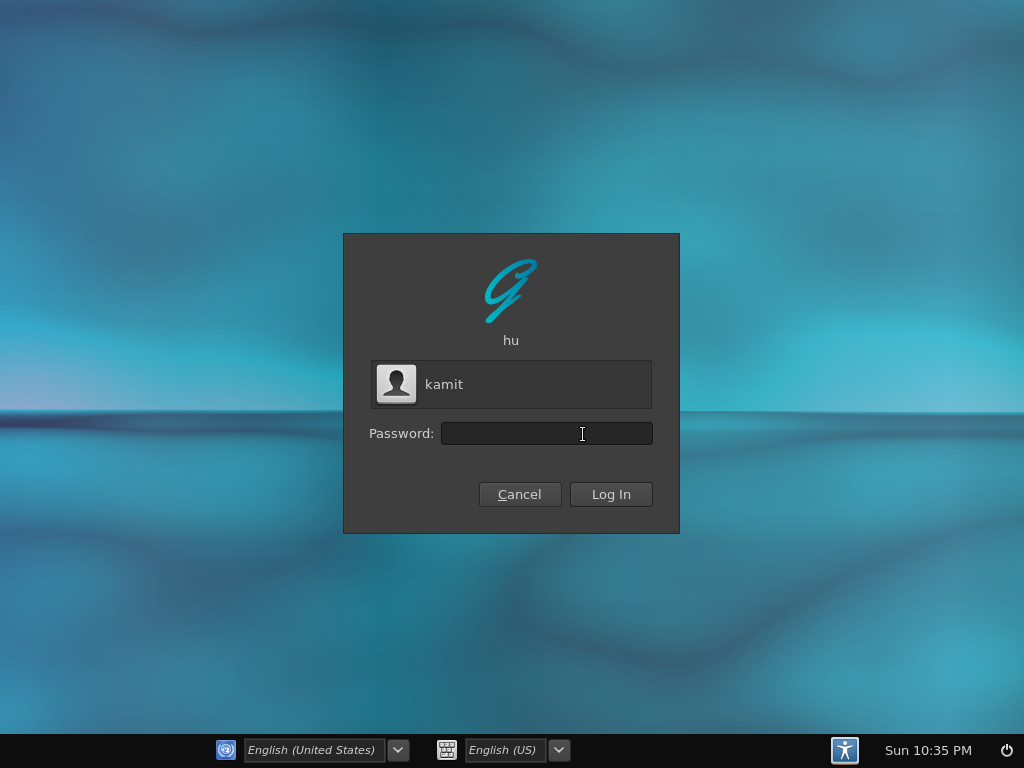Open the English (United States) language dropdown arrow
Screen dimensions: 1024x768
tap(398, 750)
